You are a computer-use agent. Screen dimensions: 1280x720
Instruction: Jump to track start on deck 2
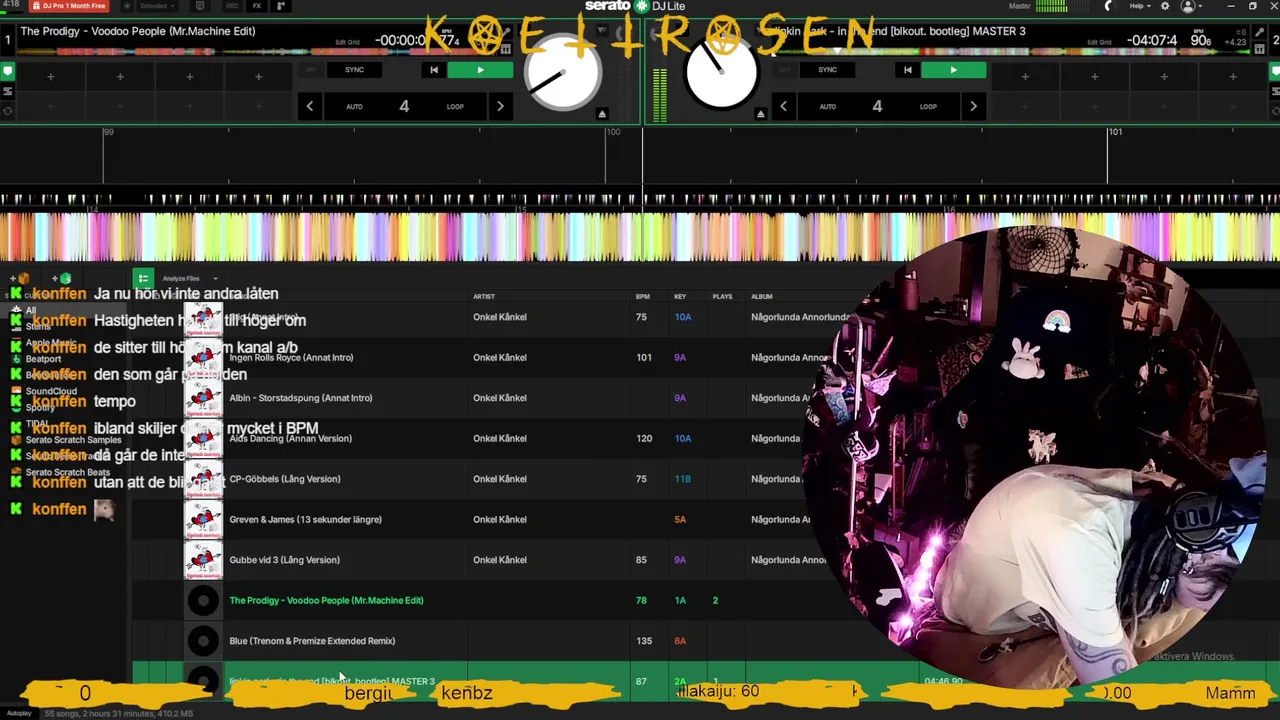907,70
